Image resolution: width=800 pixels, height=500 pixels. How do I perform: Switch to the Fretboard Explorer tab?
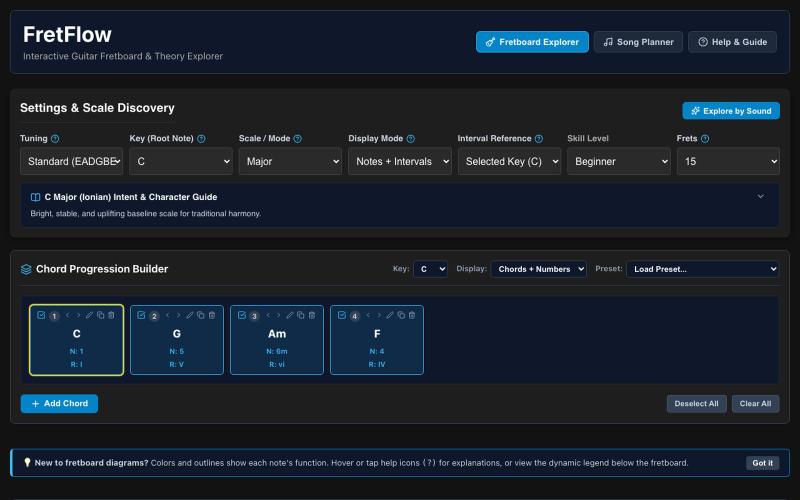(532, 42)
